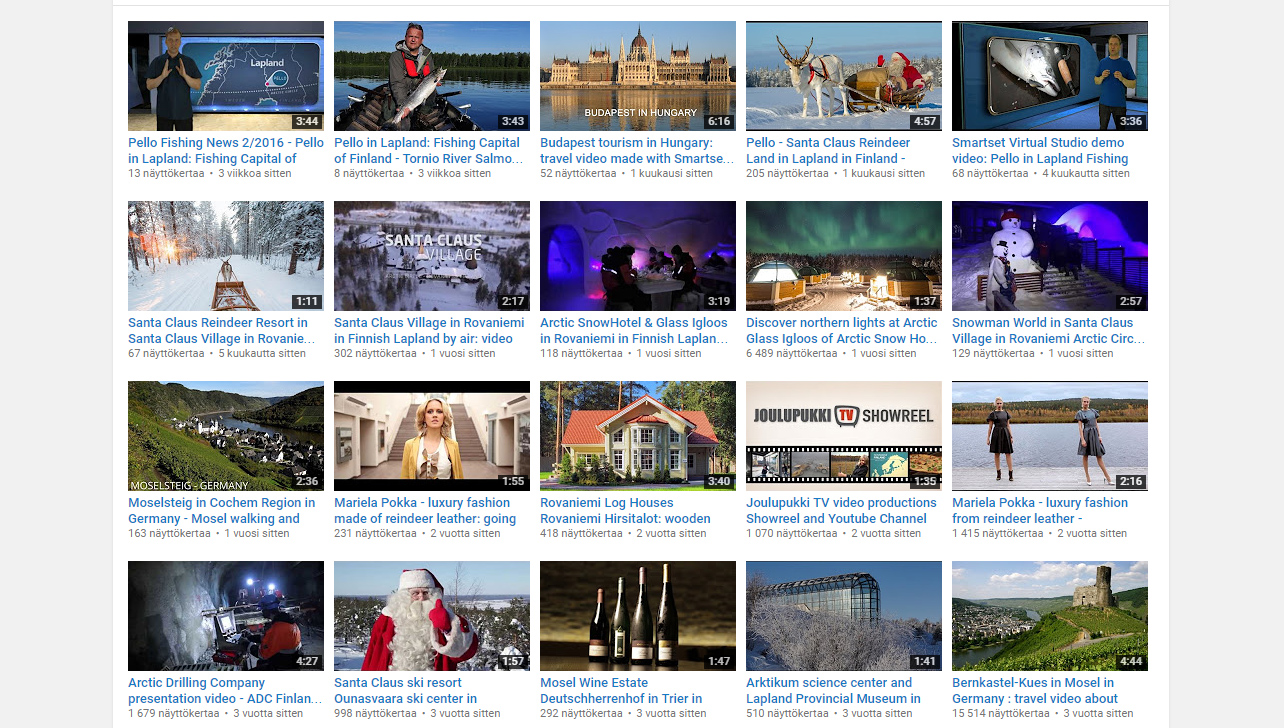Open the Santa Claus Reindeer Land thumbnail
Image resolution: width=1284 pixels, height=728 pixels.
pos(844,76)
